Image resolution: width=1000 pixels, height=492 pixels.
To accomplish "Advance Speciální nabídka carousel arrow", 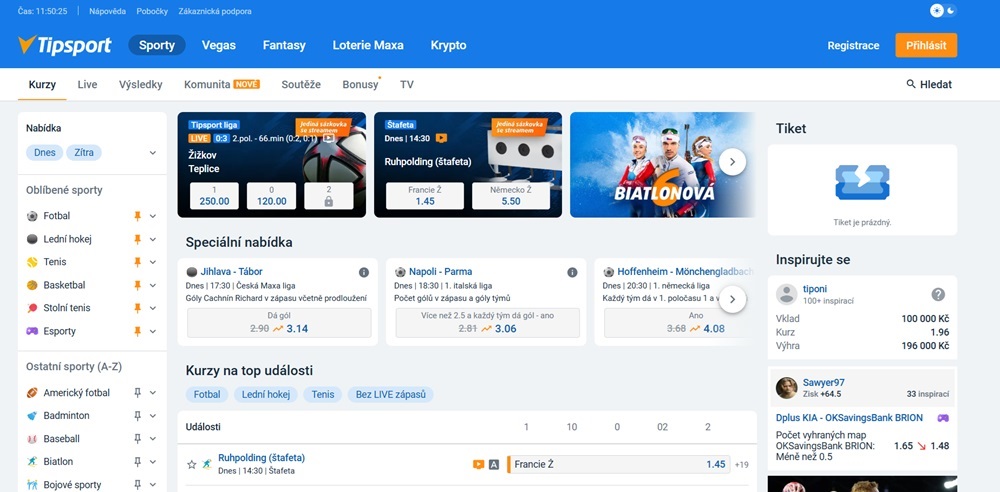I will [x=732, y=299].
